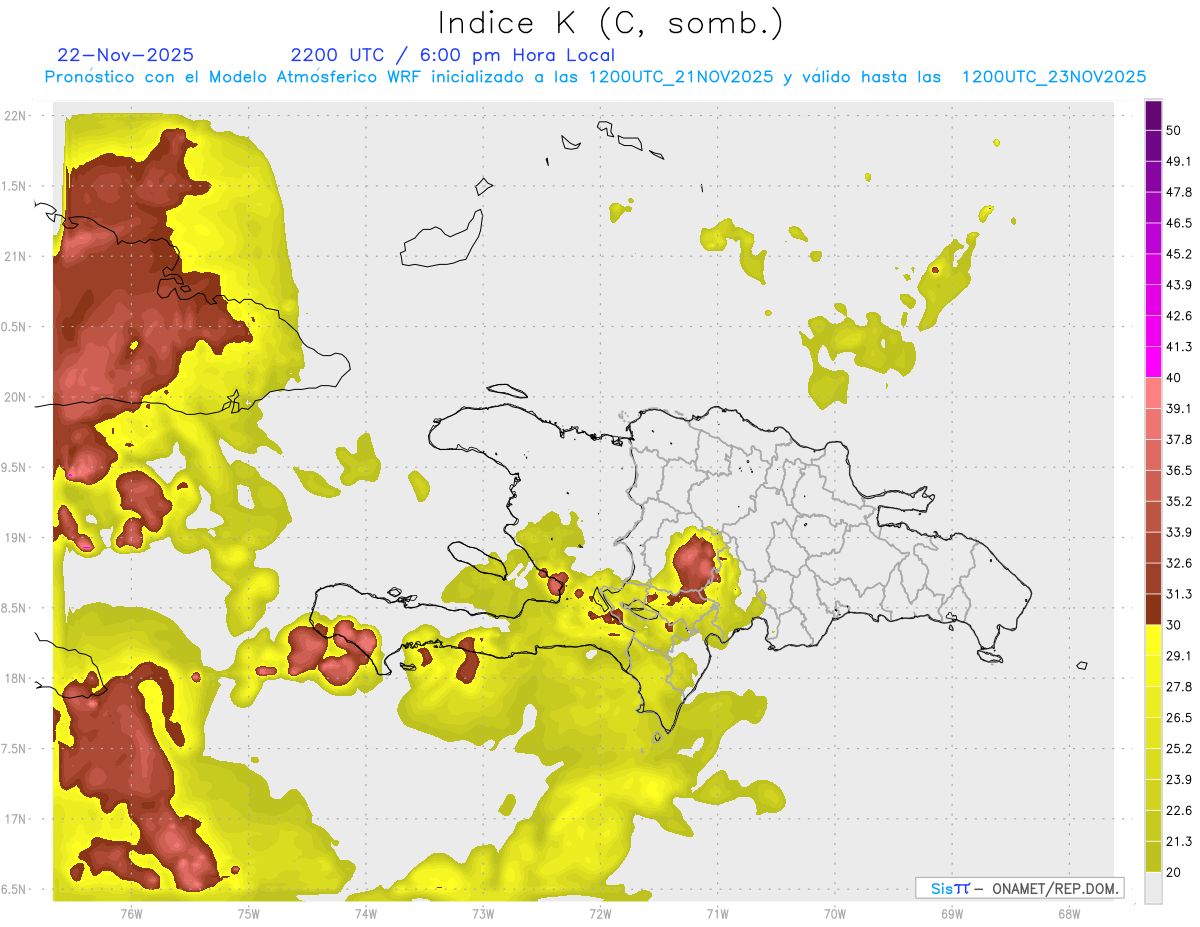Click the "42.6" colorbar value
Screen dimensions: 1200x927
[1179, 316]
